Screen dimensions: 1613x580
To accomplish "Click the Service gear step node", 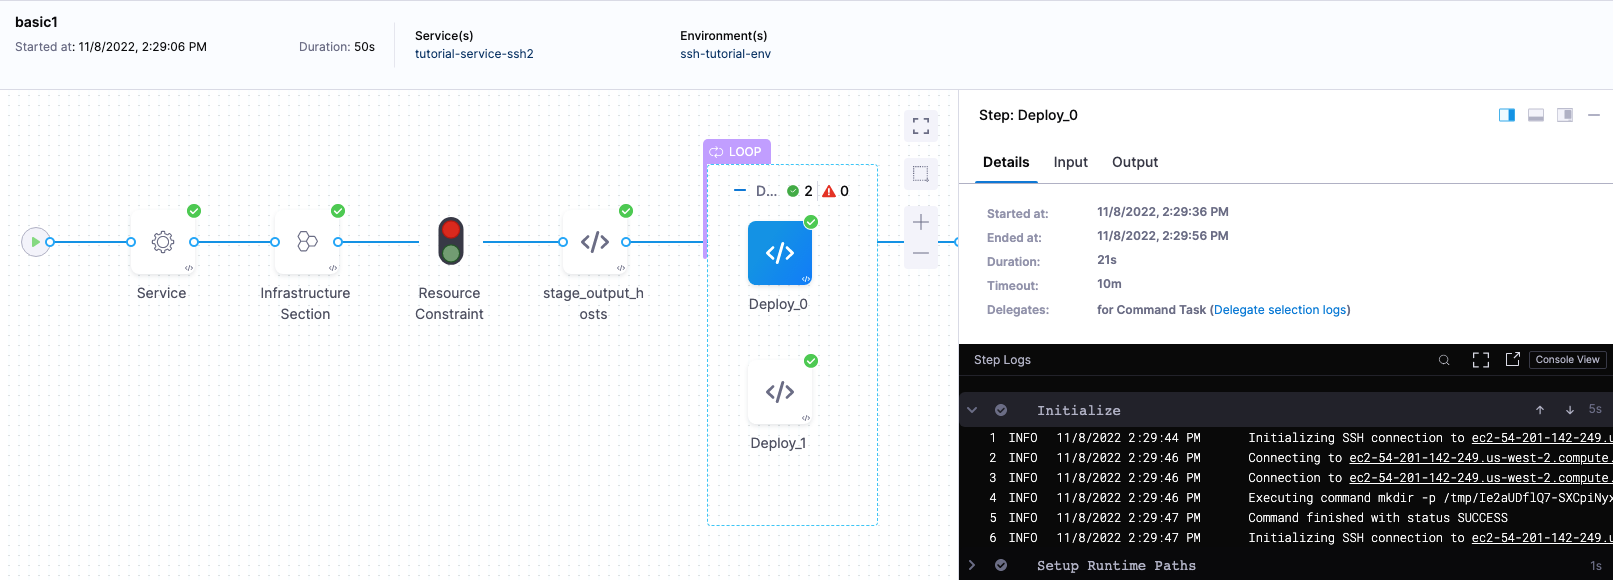I will tap(162, 242).
